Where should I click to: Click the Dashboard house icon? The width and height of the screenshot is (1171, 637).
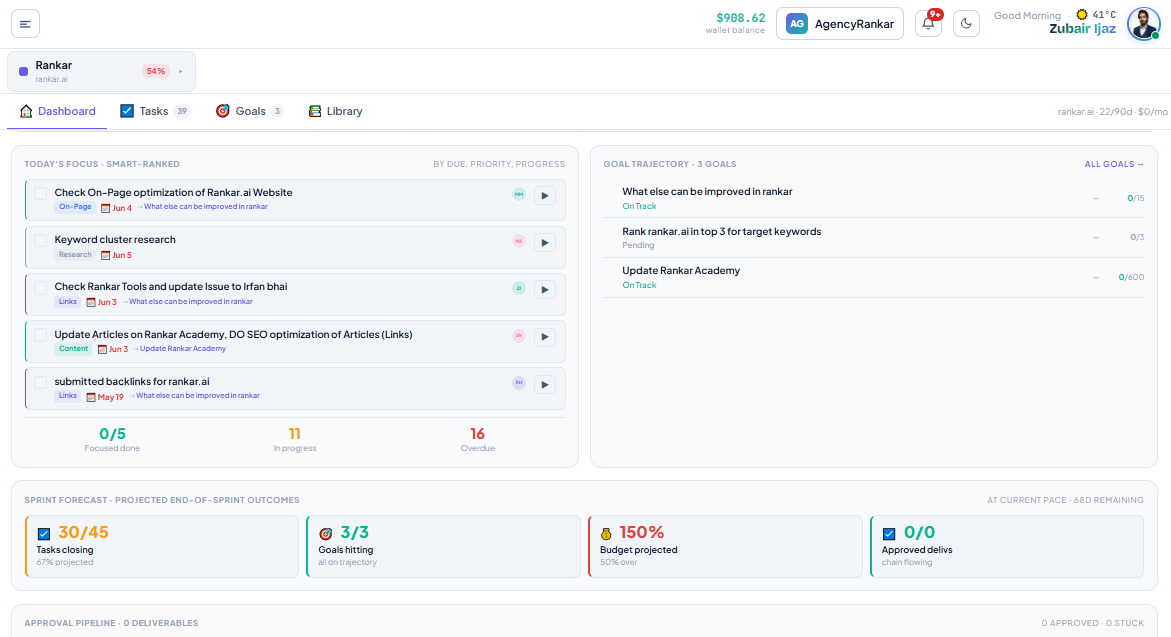(26, 111)
